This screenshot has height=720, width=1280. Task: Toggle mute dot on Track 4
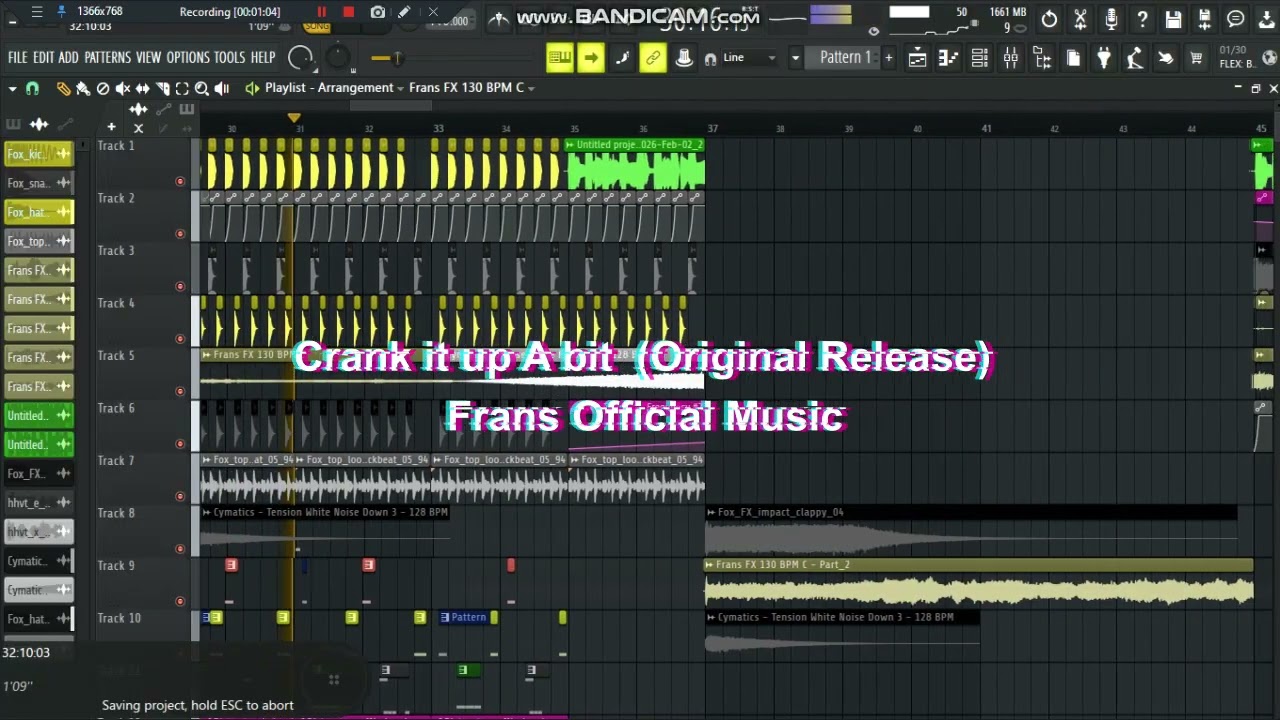pos(180,339)
